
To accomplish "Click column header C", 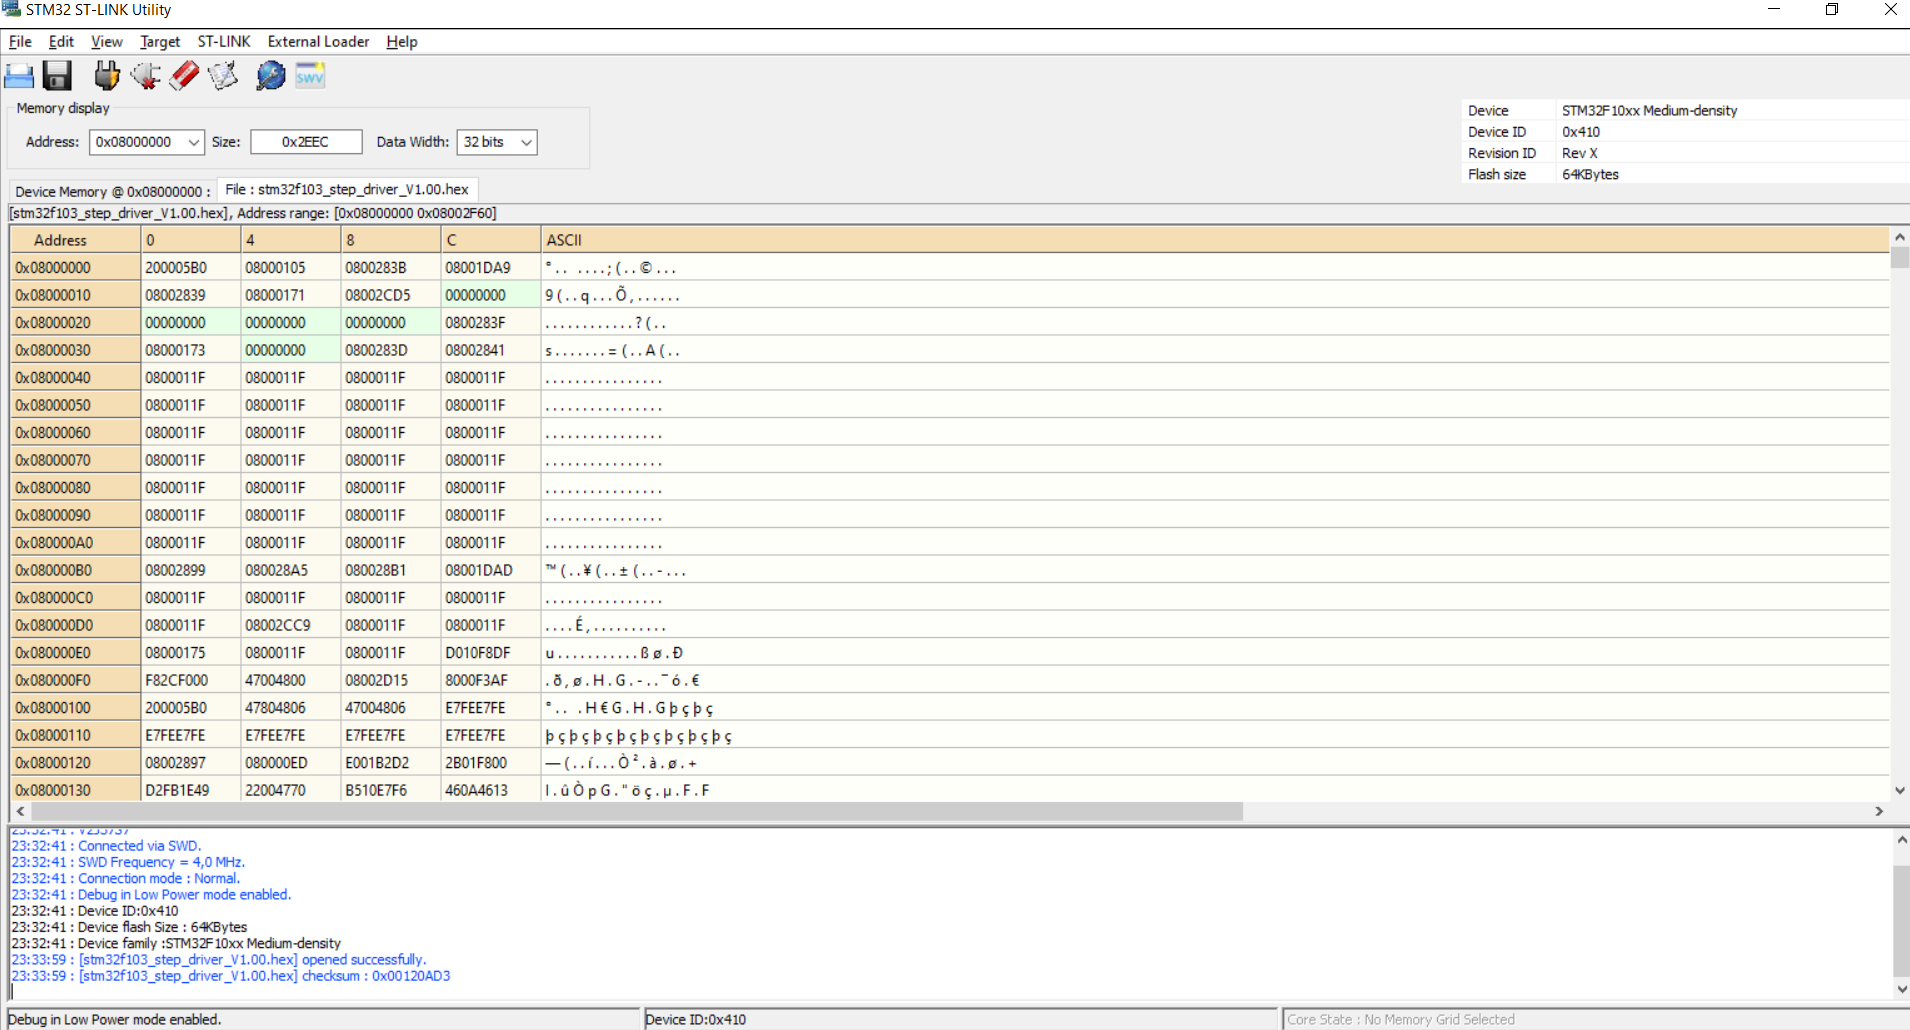I will point(491,240).
